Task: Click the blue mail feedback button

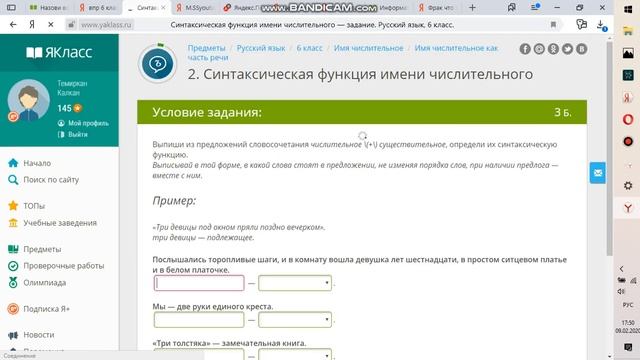Action: (x=598, y=173)
